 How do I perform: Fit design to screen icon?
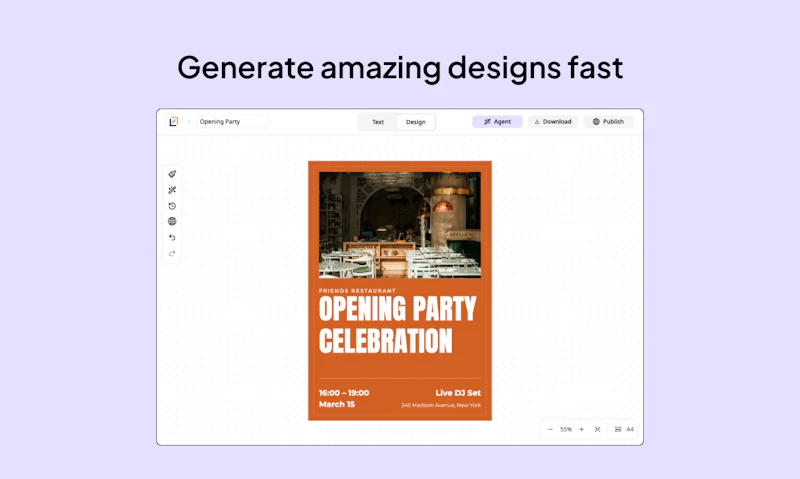pyautogui.click(x=597, y=430)
